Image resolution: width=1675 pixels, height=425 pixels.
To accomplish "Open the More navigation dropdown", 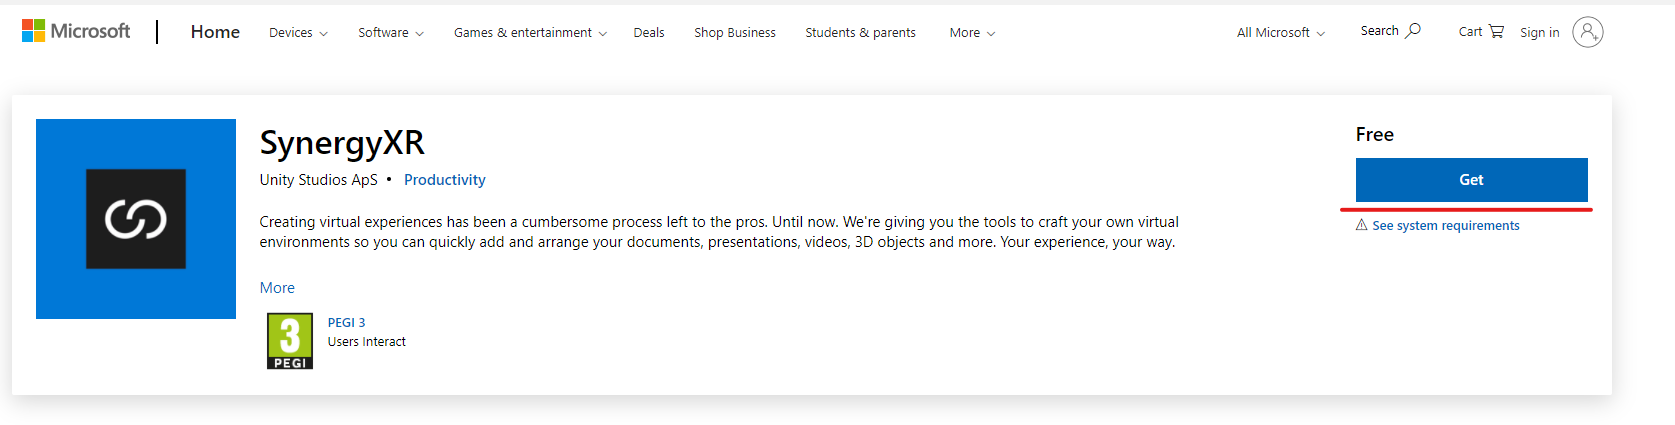I will tap(972, 33).
